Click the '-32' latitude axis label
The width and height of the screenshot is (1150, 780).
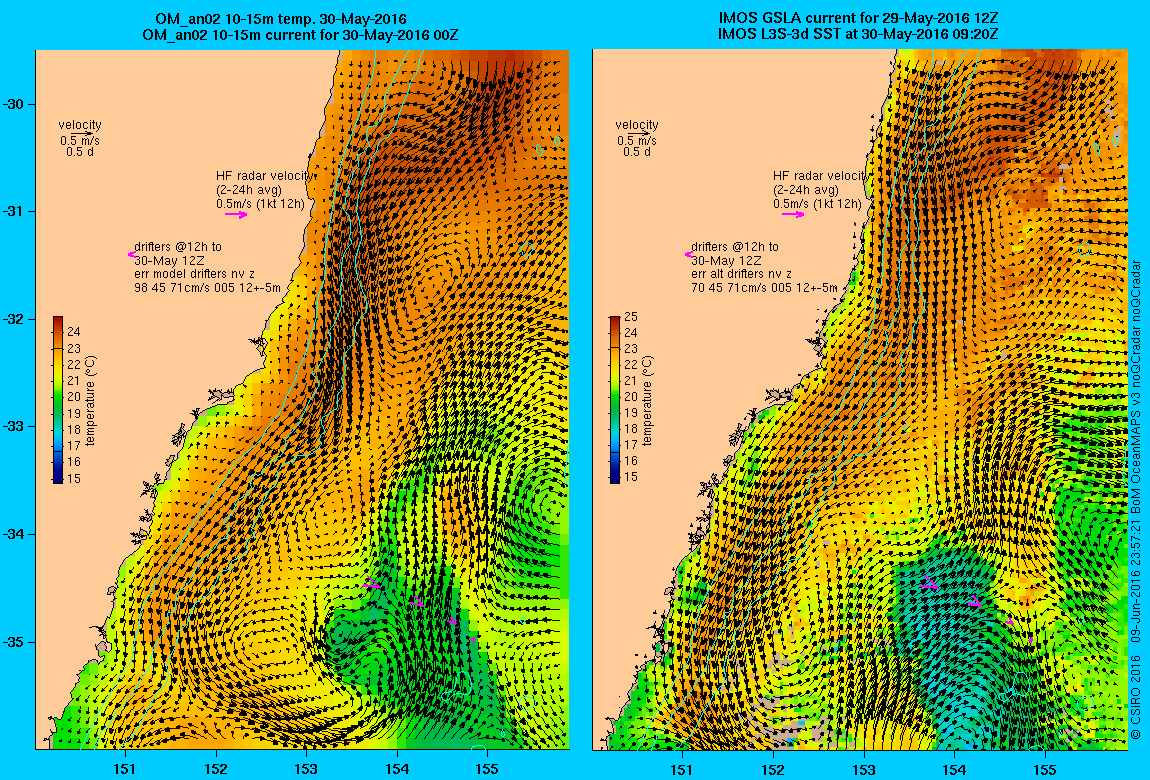pyautogui.click(x=14, y=320)
